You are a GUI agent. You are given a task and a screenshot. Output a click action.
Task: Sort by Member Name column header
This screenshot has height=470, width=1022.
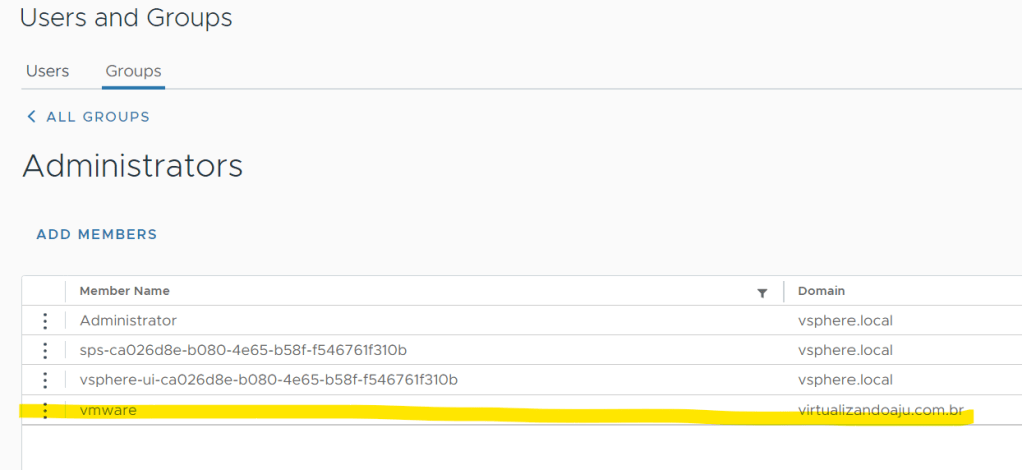click(125, 291)
